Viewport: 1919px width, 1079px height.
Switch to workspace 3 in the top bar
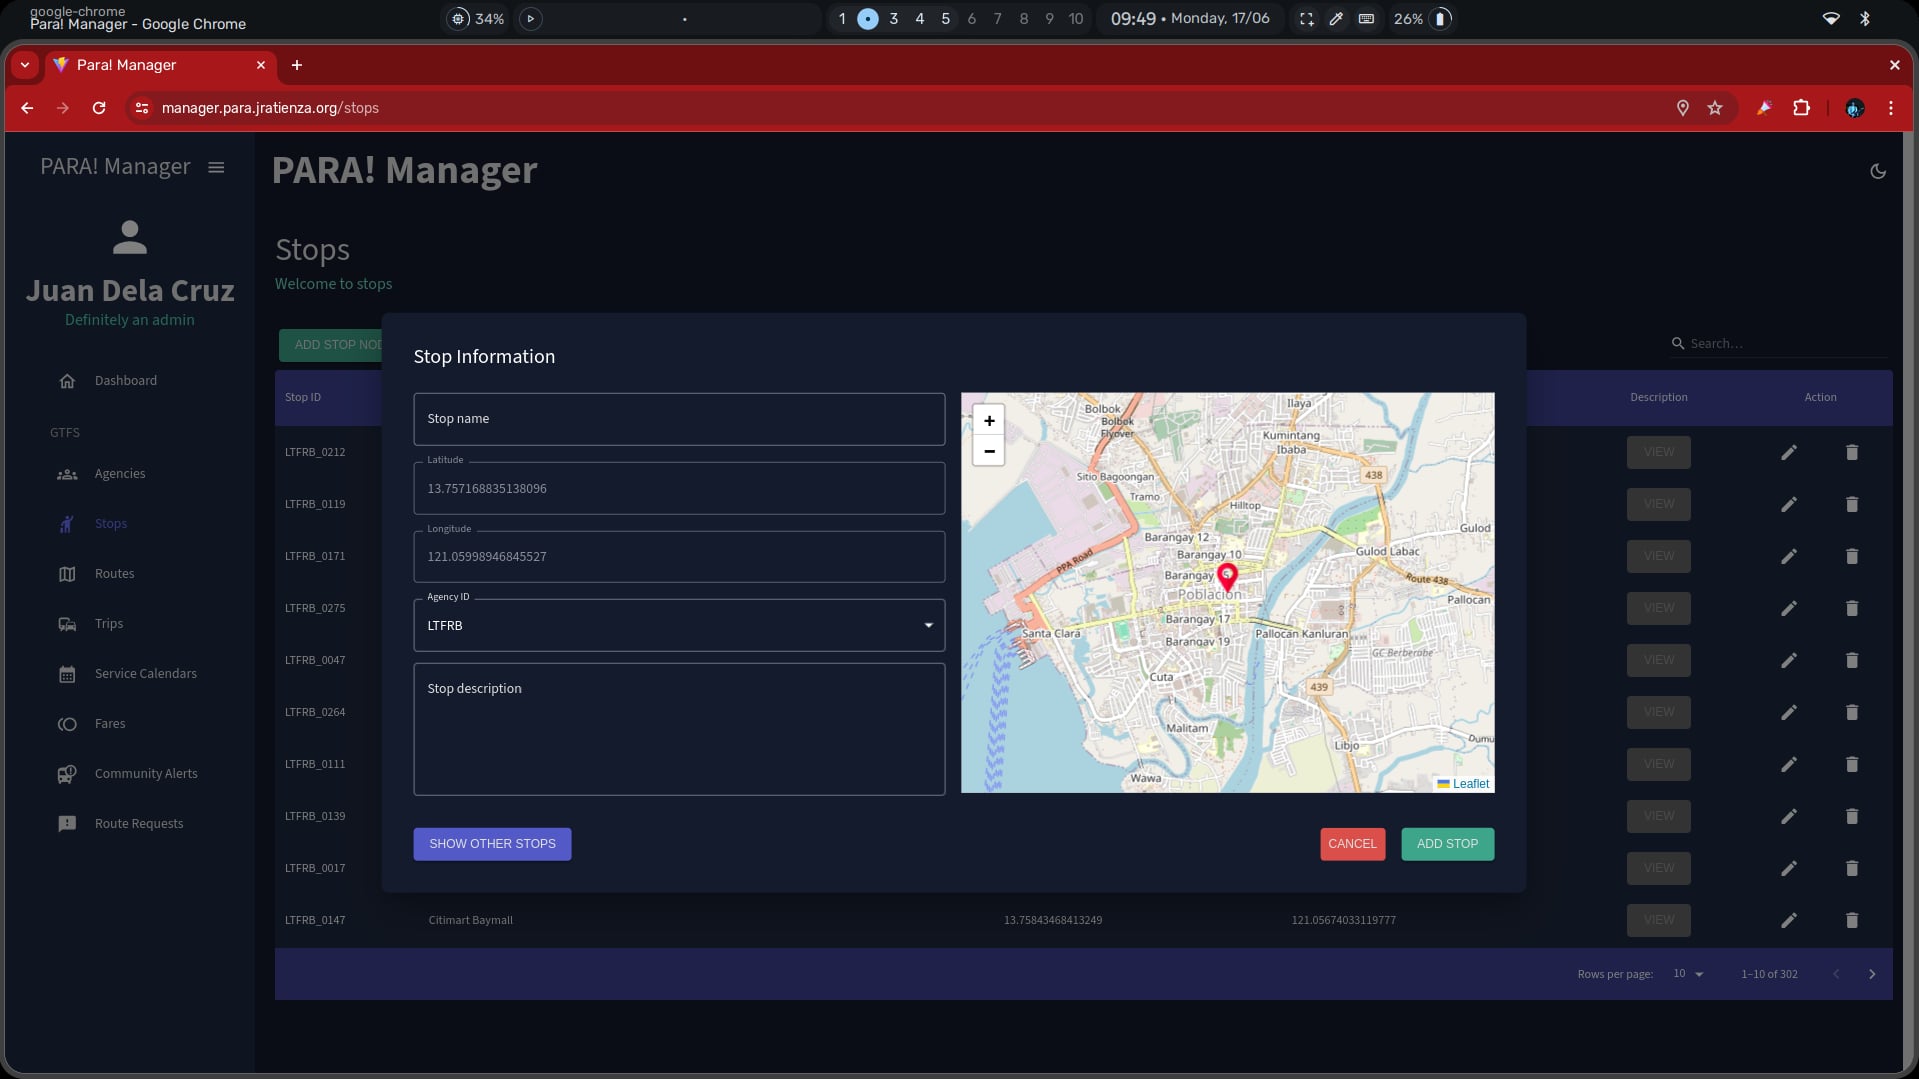tap(893, 19)
